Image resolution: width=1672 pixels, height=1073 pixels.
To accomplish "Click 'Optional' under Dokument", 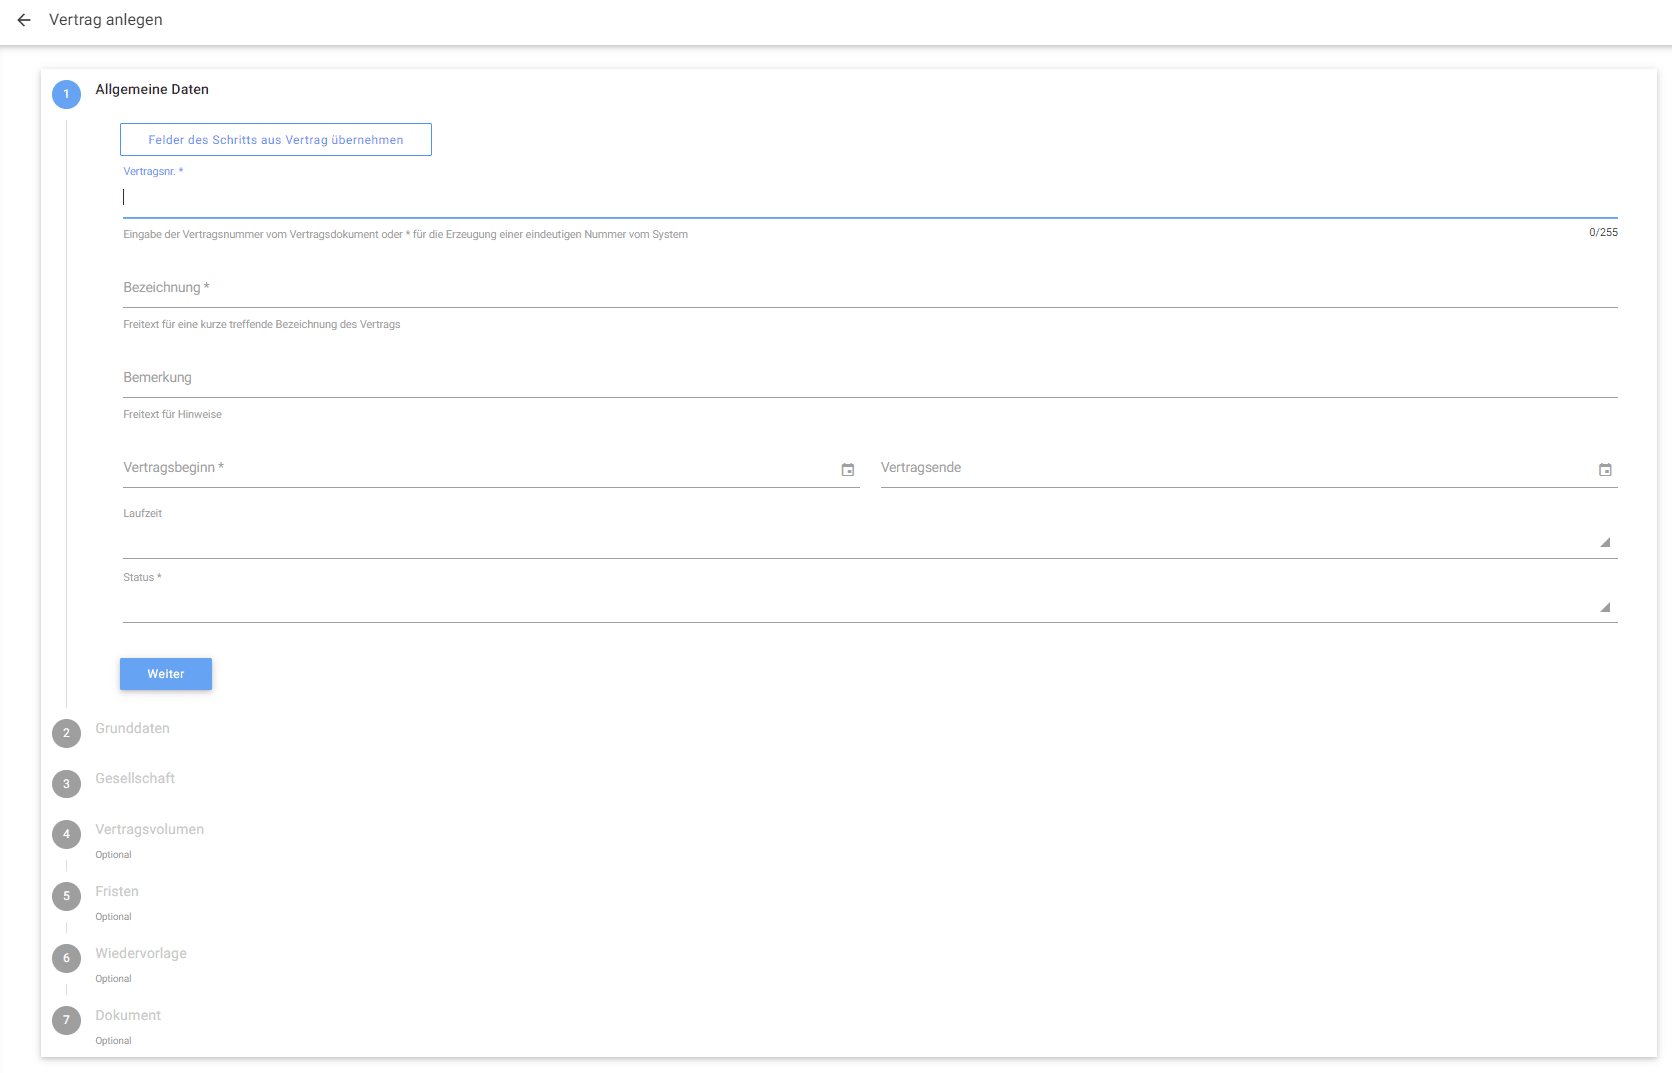I will [114, 1041].
